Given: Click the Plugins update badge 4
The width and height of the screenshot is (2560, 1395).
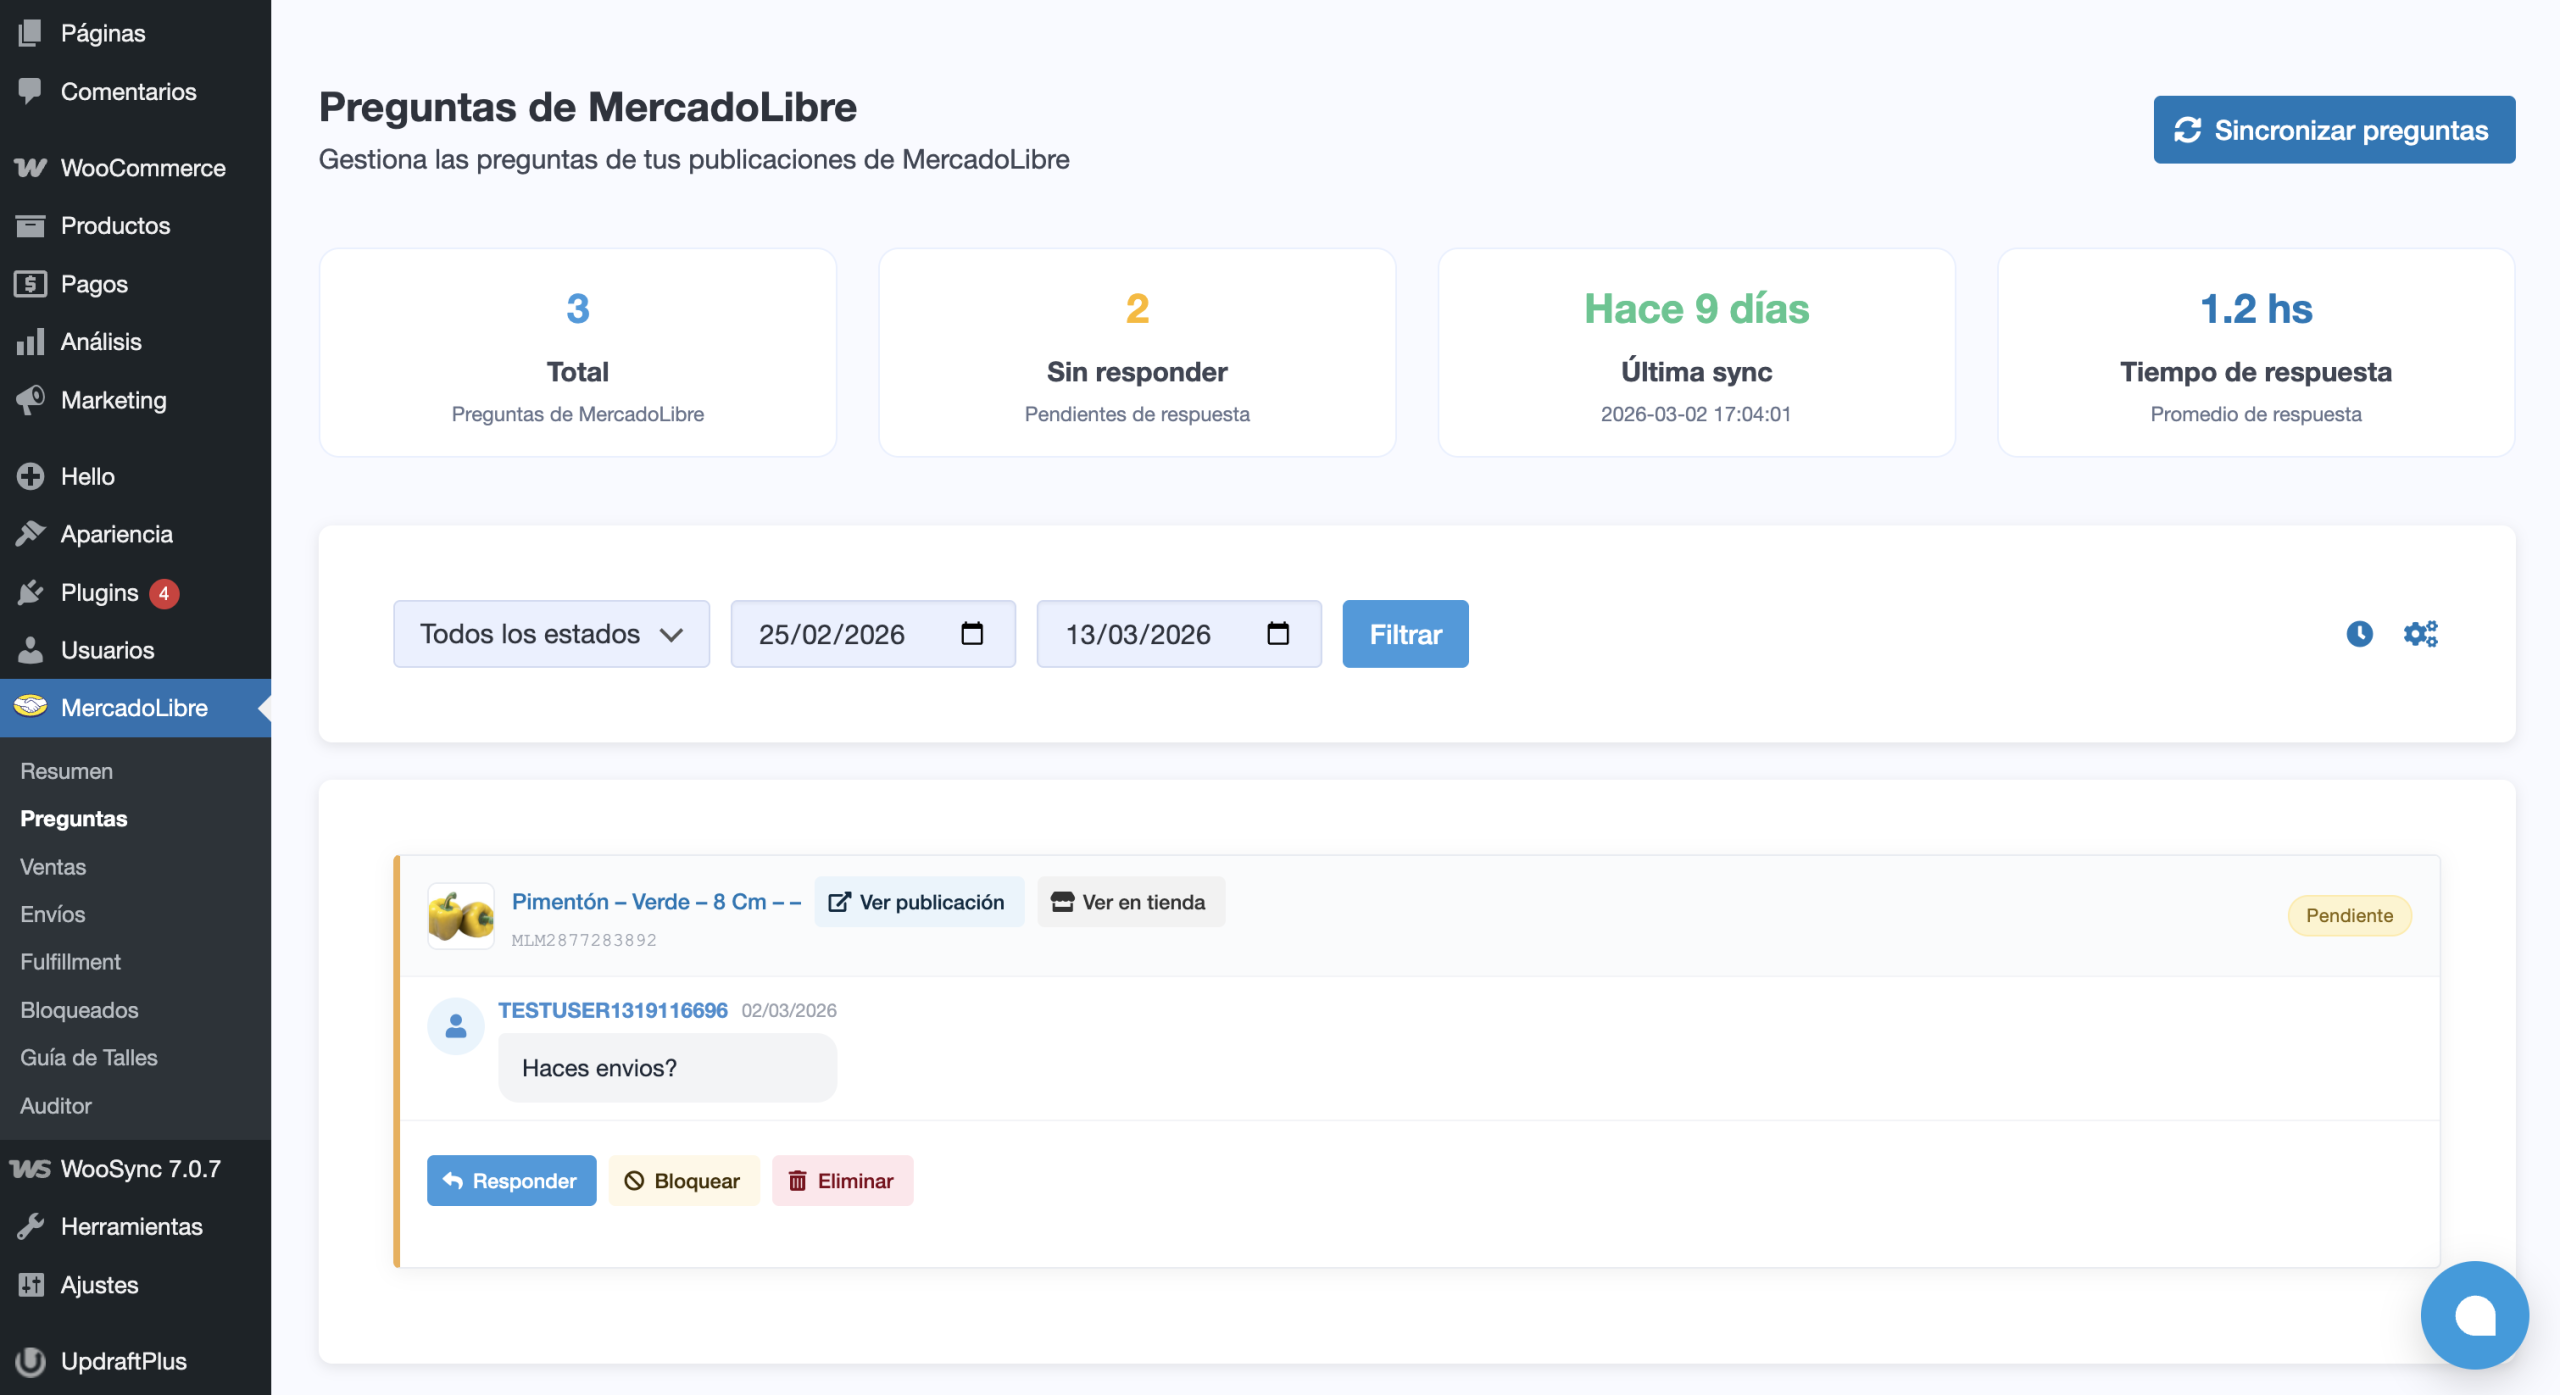Looking at the screenshot, I should (164, 593).
